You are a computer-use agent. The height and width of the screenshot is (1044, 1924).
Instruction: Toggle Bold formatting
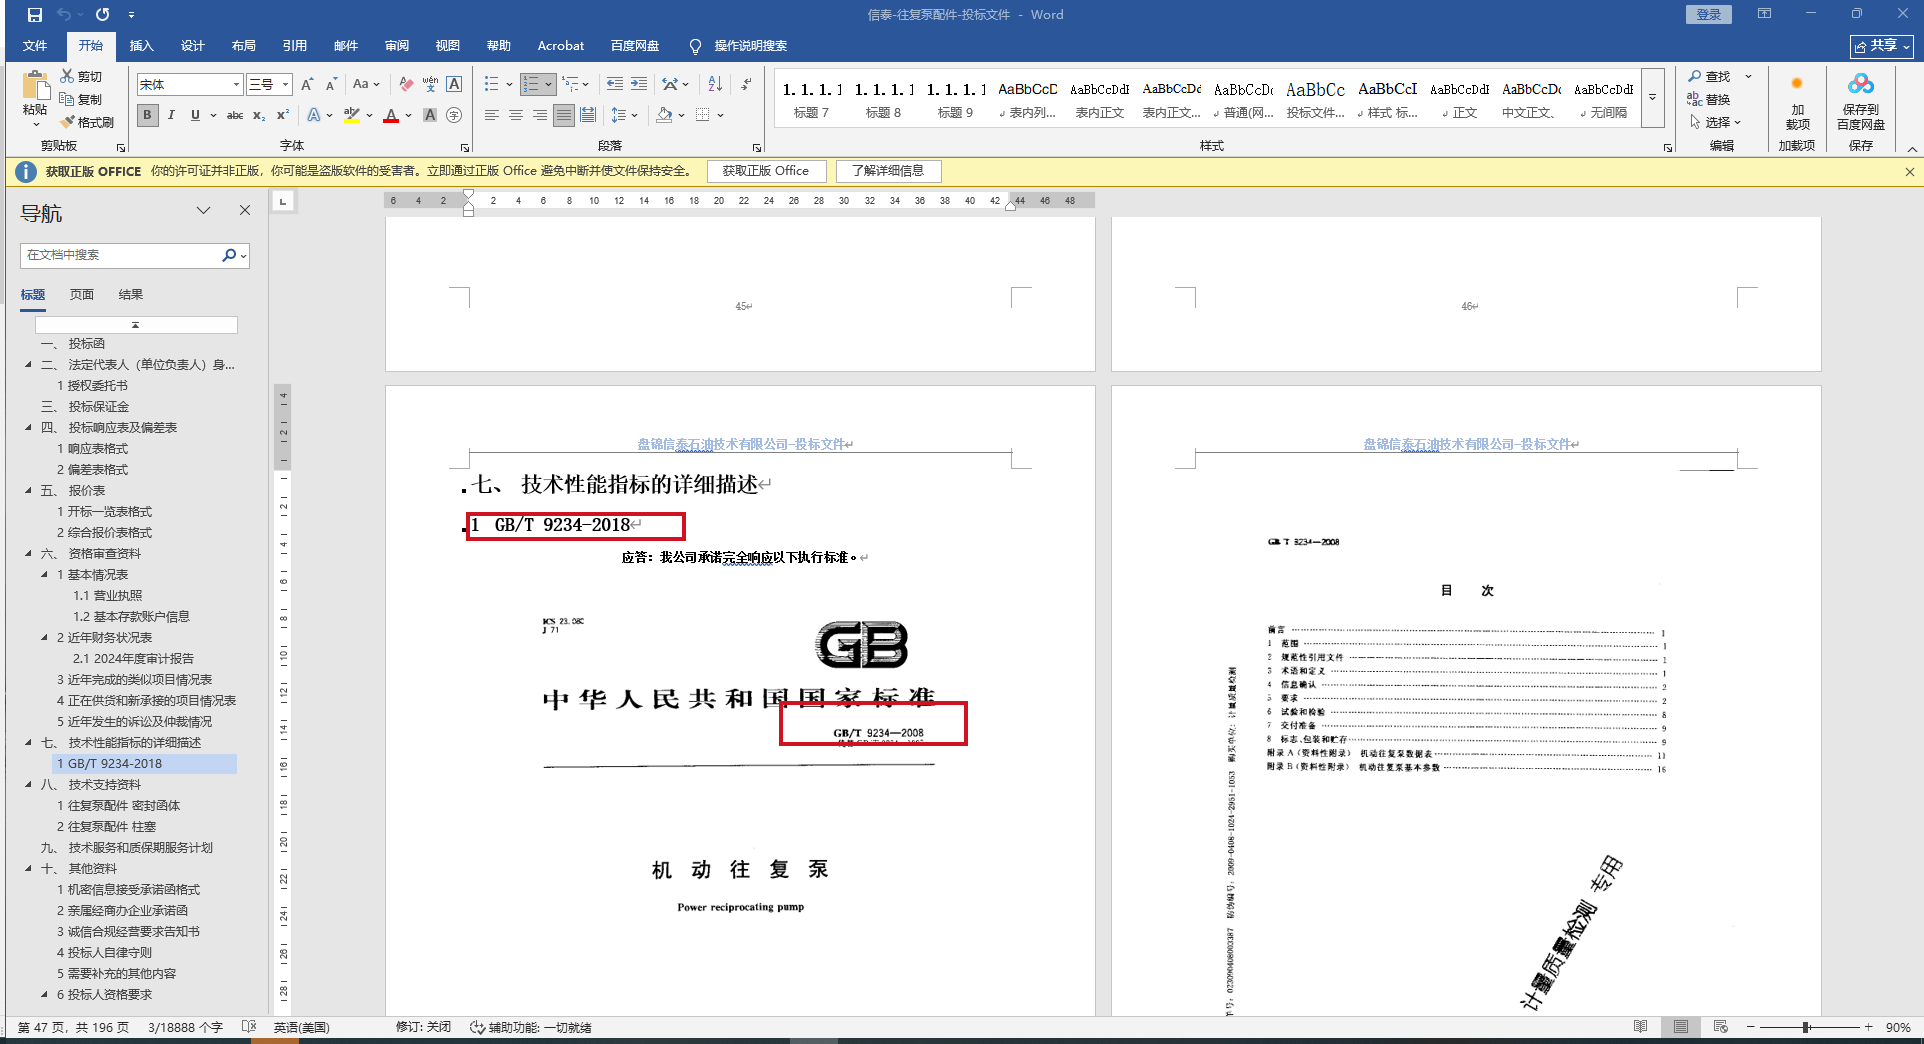(x=147, y=115)
